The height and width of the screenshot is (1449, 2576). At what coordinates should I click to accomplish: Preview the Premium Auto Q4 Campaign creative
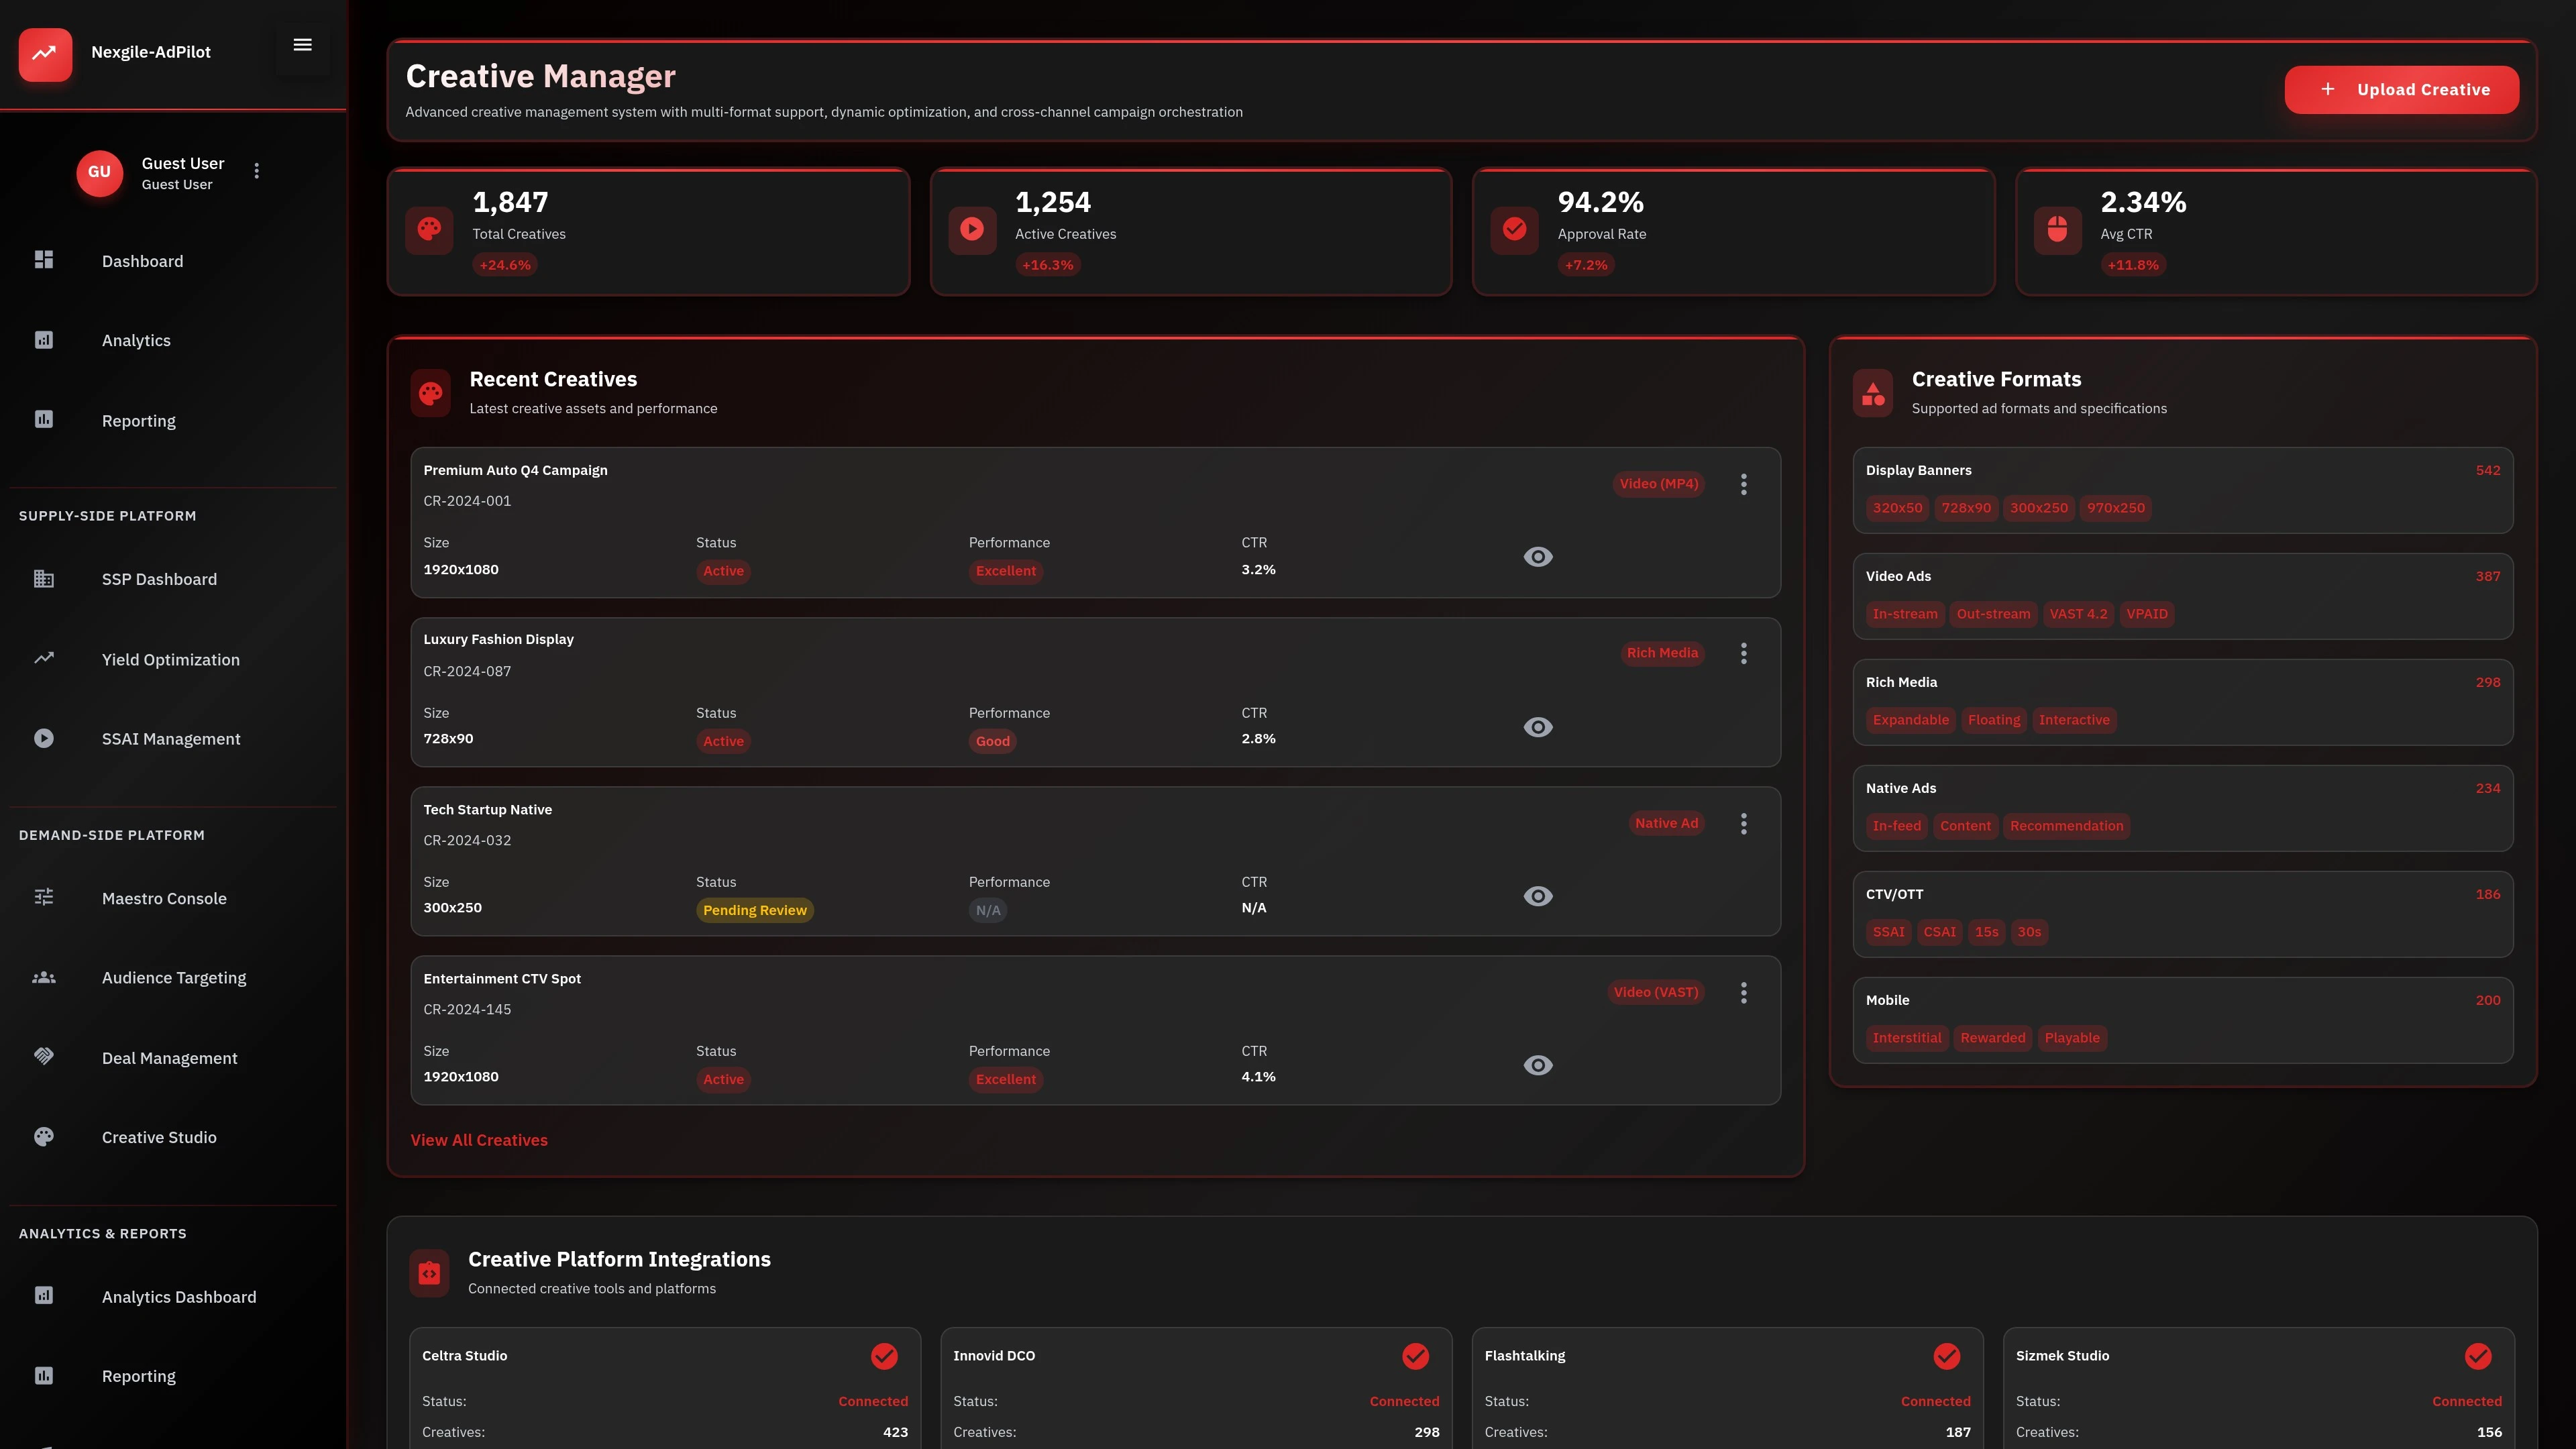coord(1538,556)
